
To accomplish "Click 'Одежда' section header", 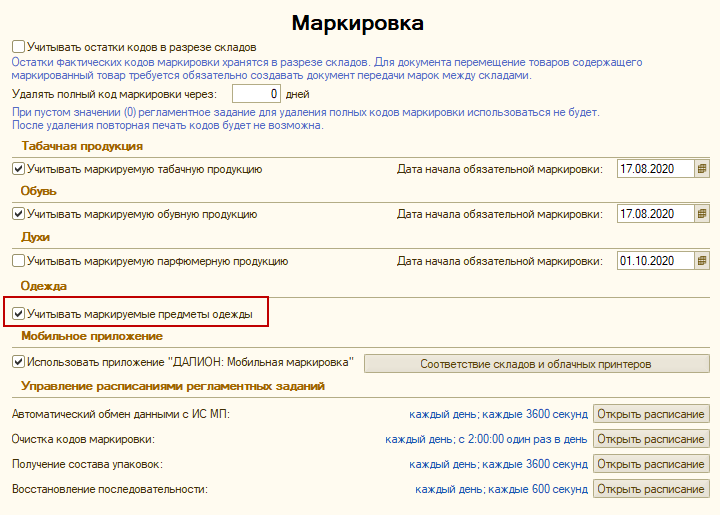I will point(44,286).
